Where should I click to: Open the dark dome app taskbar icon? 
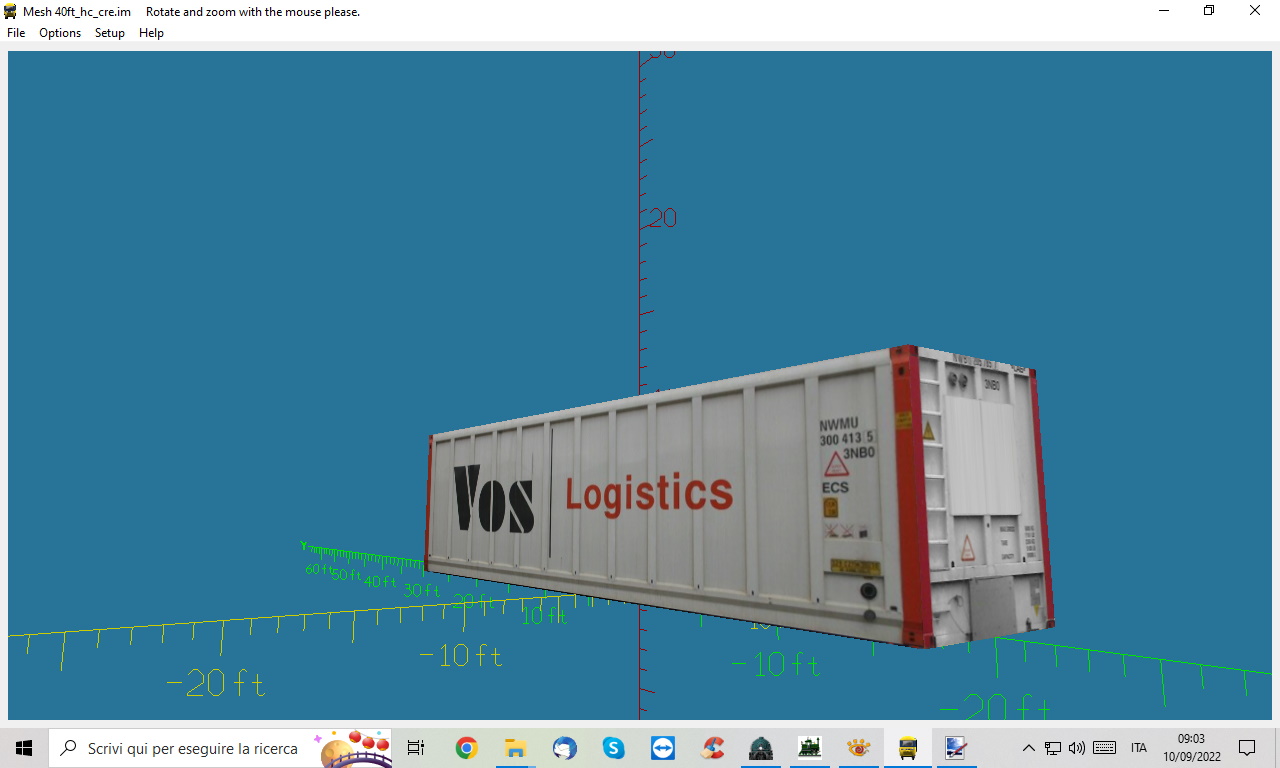pos(761,748)
